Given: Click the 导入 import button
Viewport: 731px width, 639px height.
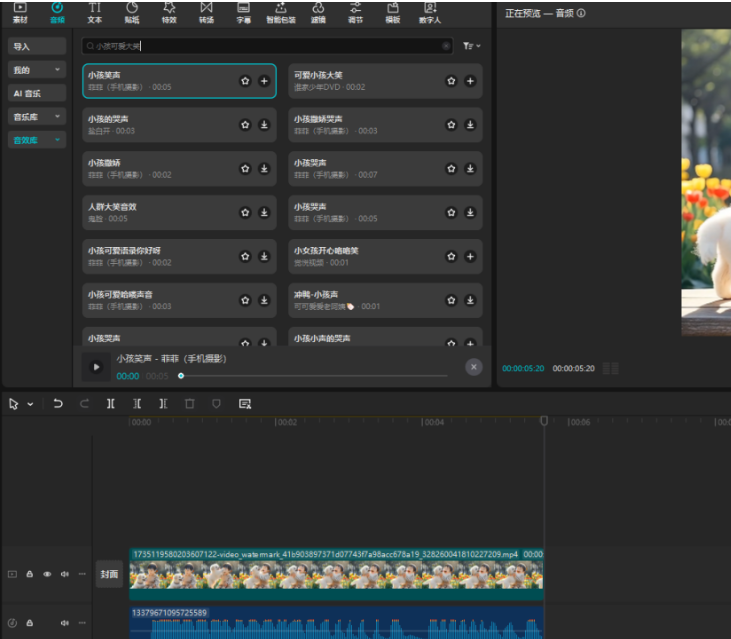Looking at the screenshot, I should click(37, 47).
